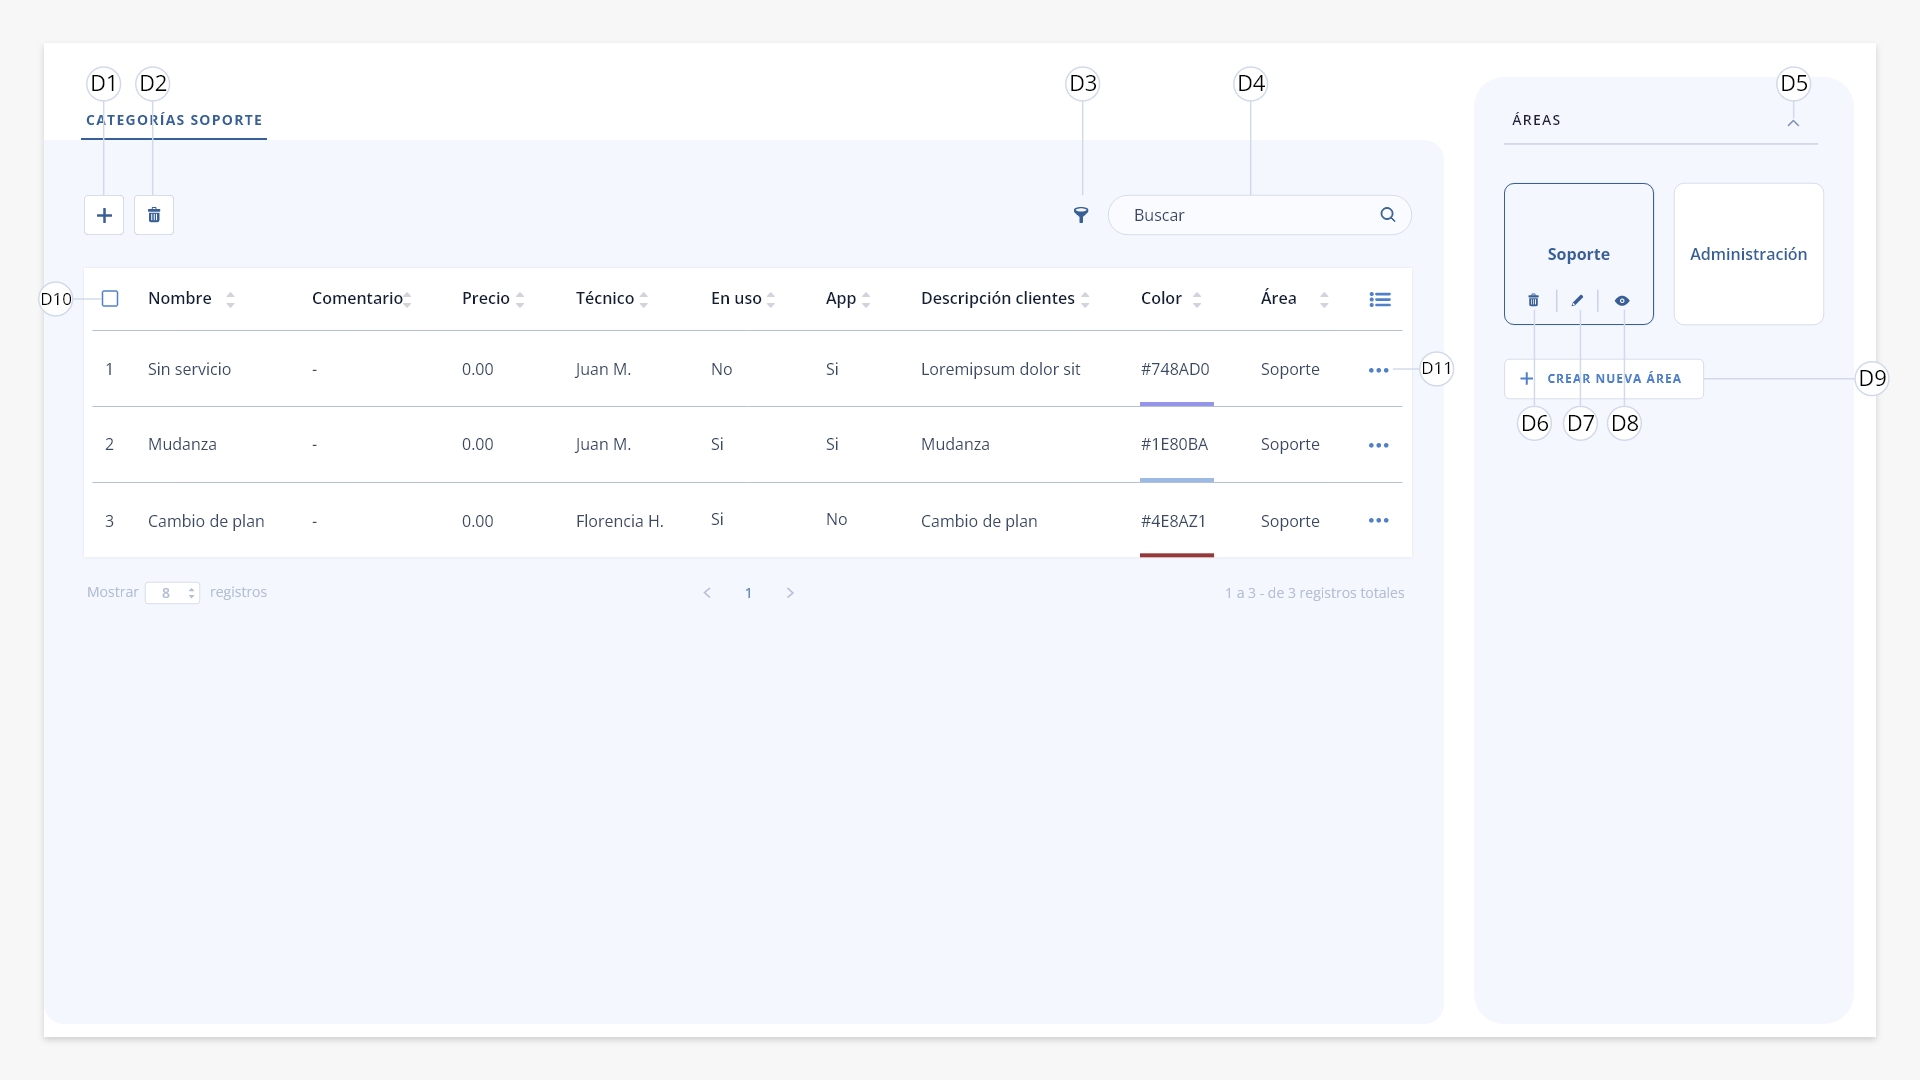Edit the Soporte area with pencil icon
This screenshot has width=1920, height=1080.
click(1578, 300)
